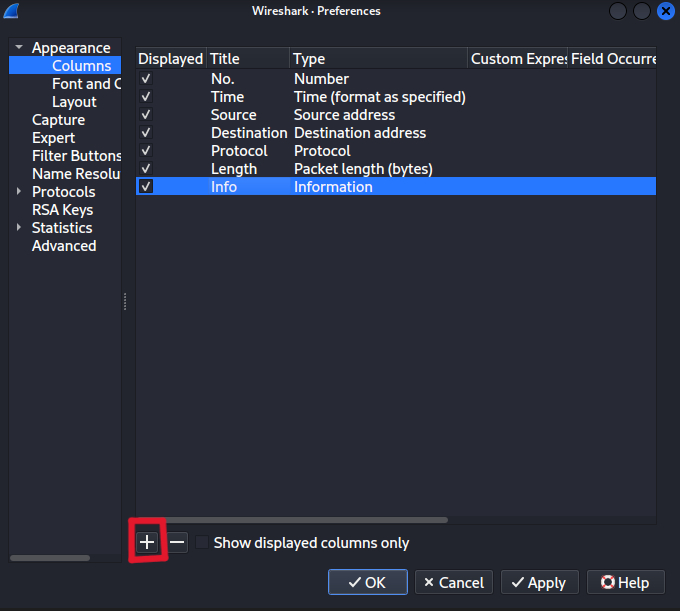The height and width of the screenshot is (611, 680).
Task: Click the Cancel button
Action: tap(454, 582)
